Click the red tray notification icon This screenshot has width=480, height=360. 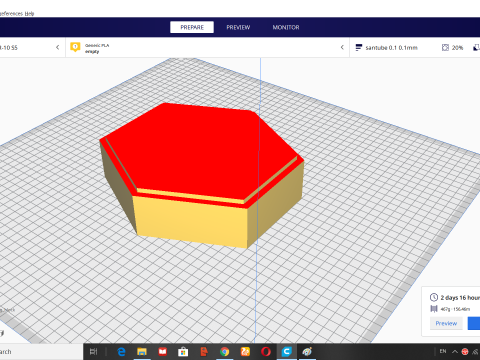(x=465, y=352)
